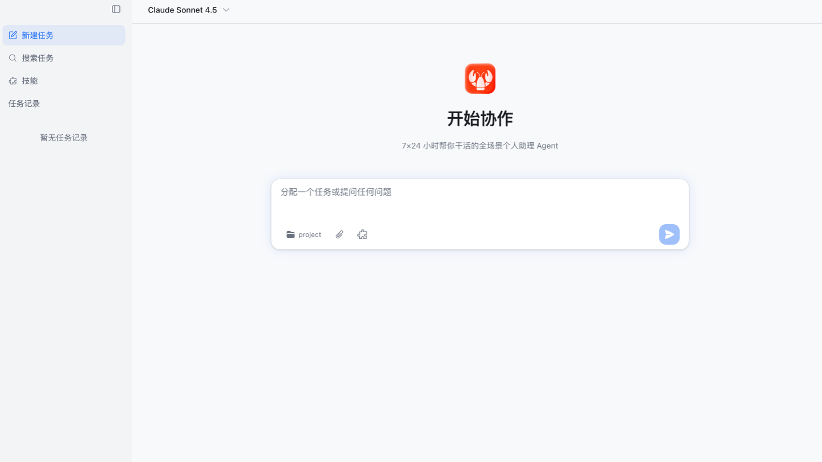822x462 pixels.
Task: Click the pencil icon beside 新建任务
Action: coord(13,35)
